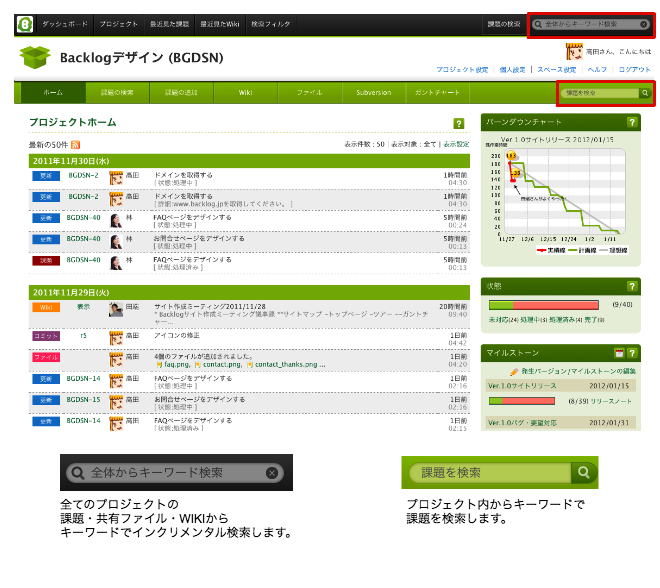660x588 pixels.
Task: Open the RSS feed icon next to 最新の50件
Action: point(75,145)
